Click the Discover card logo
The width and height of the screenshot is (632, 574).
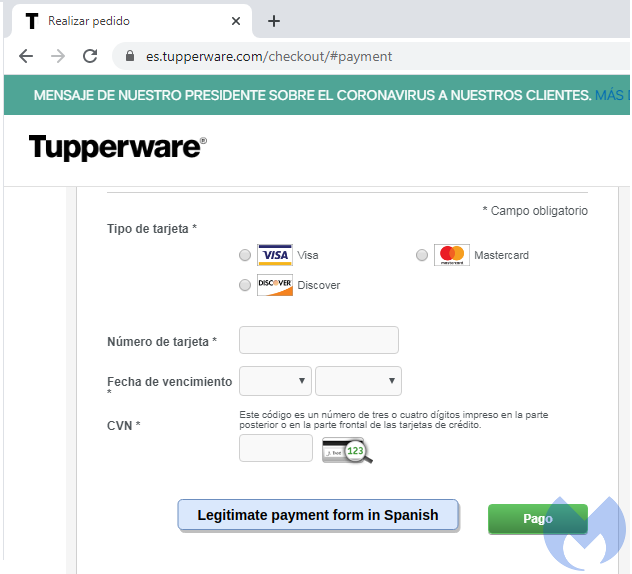click(274, 285)
